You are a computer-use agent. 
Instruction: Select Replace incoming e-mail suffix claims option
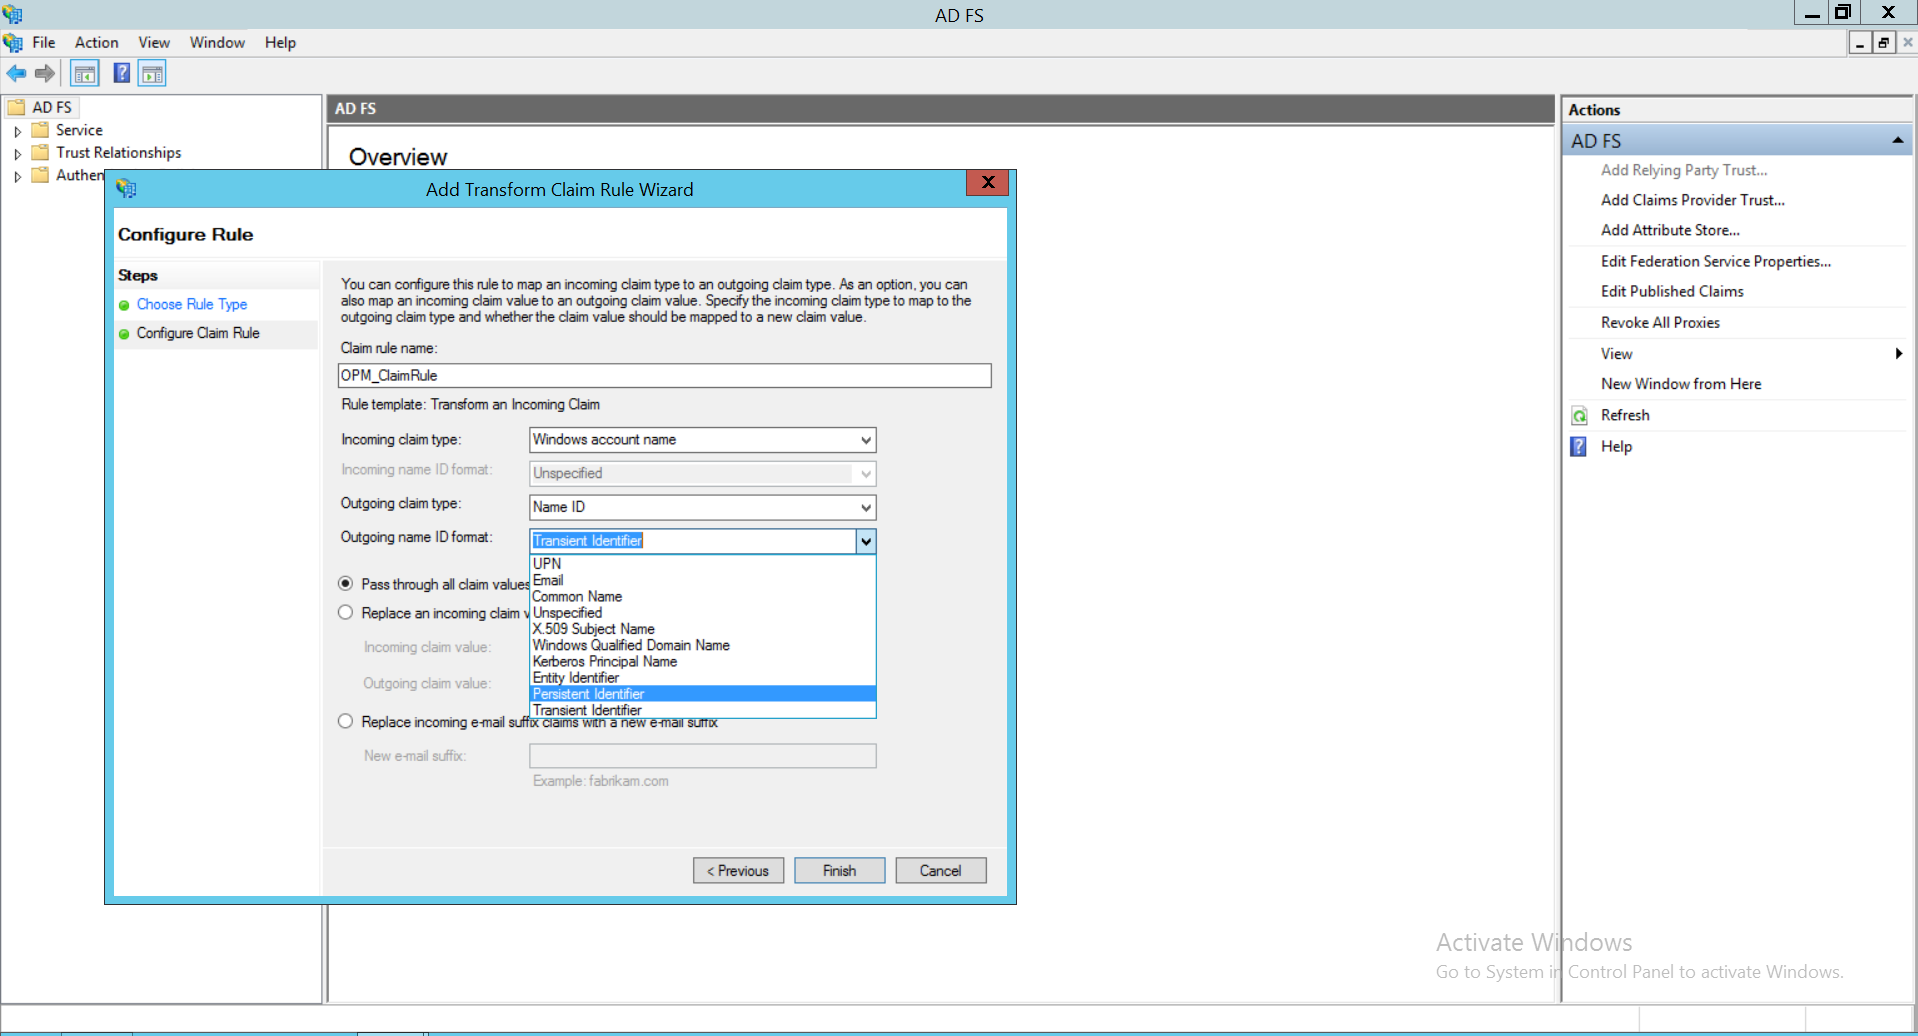(x=345, y=720)
